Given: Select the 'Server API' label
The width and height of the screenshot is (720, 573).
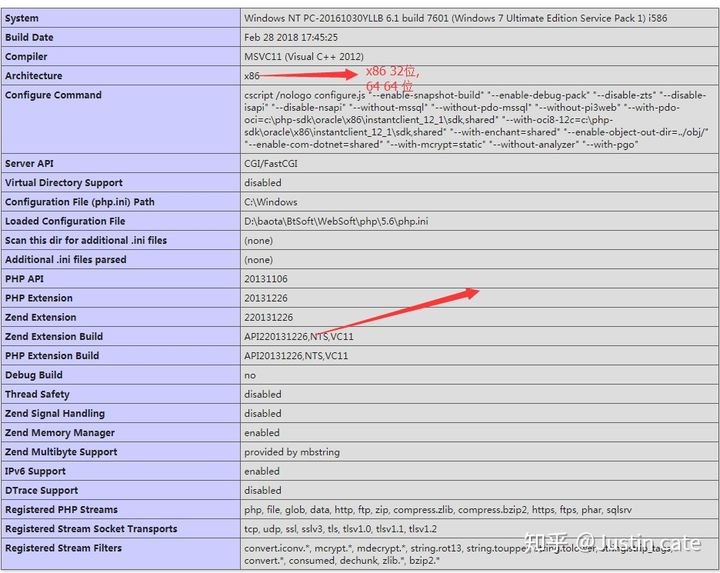Looking at the screenshot, I should click(x=29, y=163).
